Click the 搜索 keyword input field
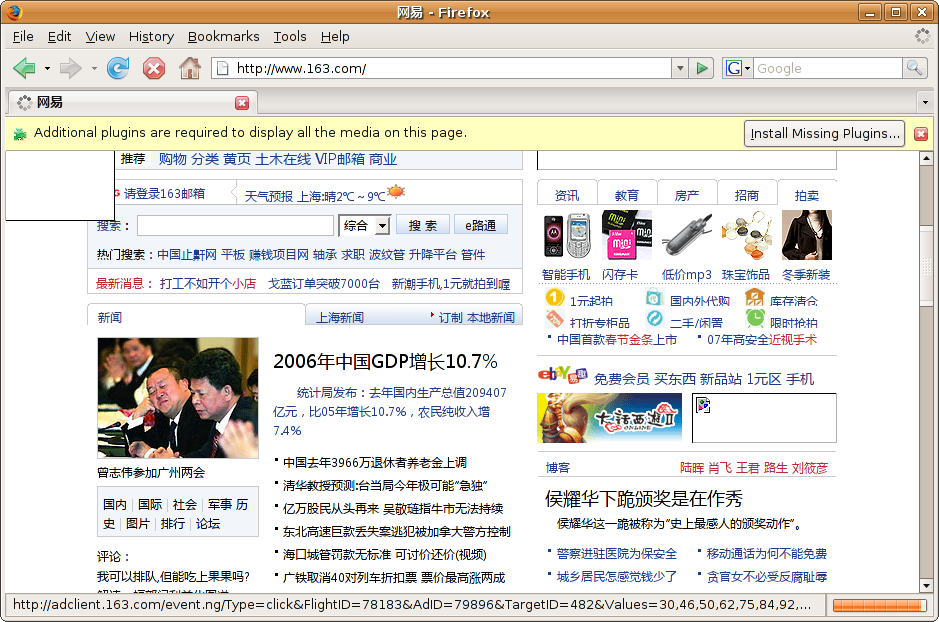Screen dimensions: 939x622 point(235,226)
